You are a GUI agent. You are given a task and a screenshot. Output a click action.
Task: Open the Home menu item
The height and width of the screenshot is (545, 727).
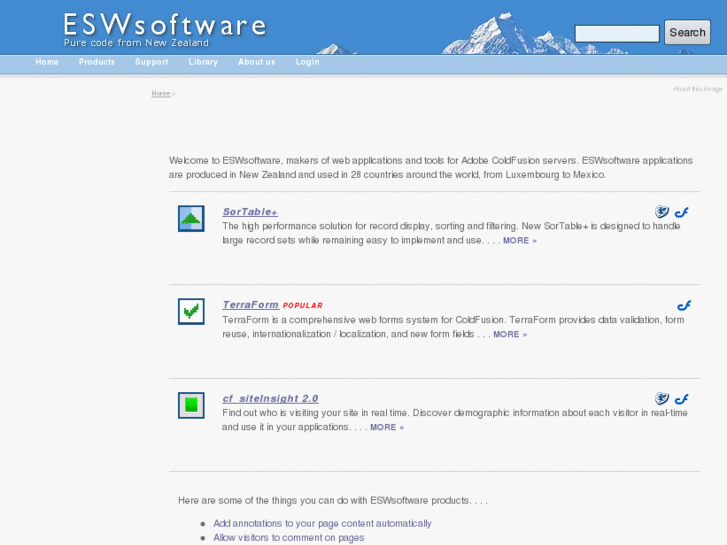pos(47,62)
